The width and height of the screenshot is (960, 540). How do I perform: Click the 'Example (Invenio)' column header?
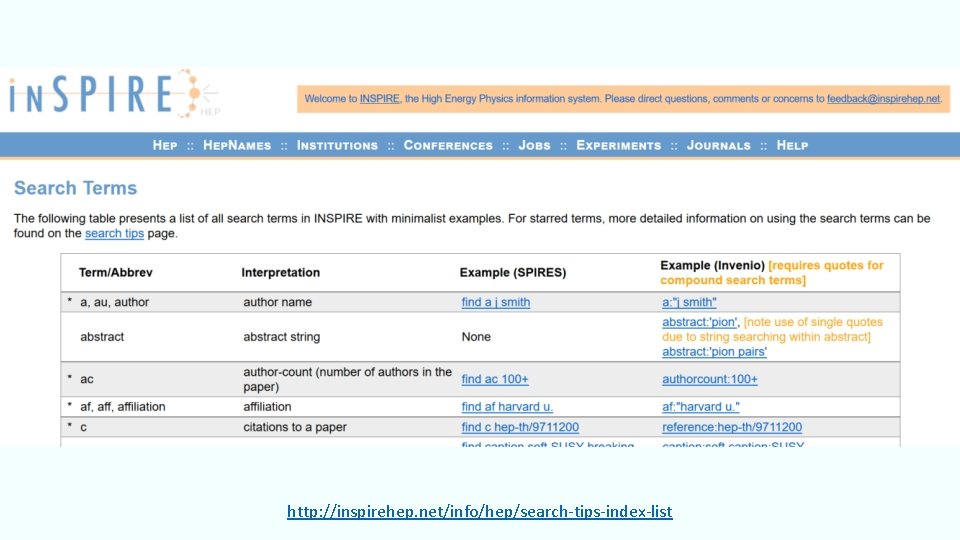point(712,265)
